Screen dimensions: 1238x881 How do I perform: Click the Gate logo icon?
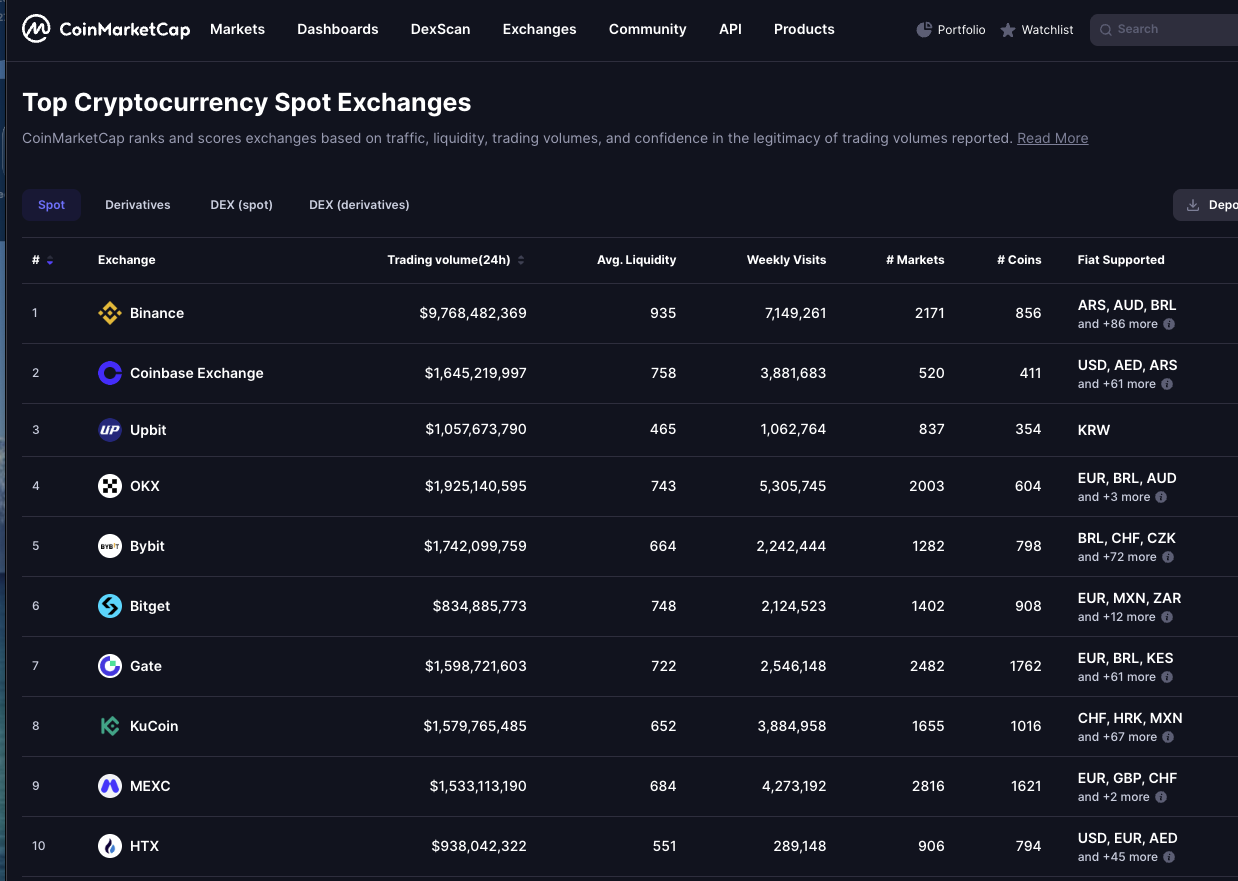[x=110, y=666]
